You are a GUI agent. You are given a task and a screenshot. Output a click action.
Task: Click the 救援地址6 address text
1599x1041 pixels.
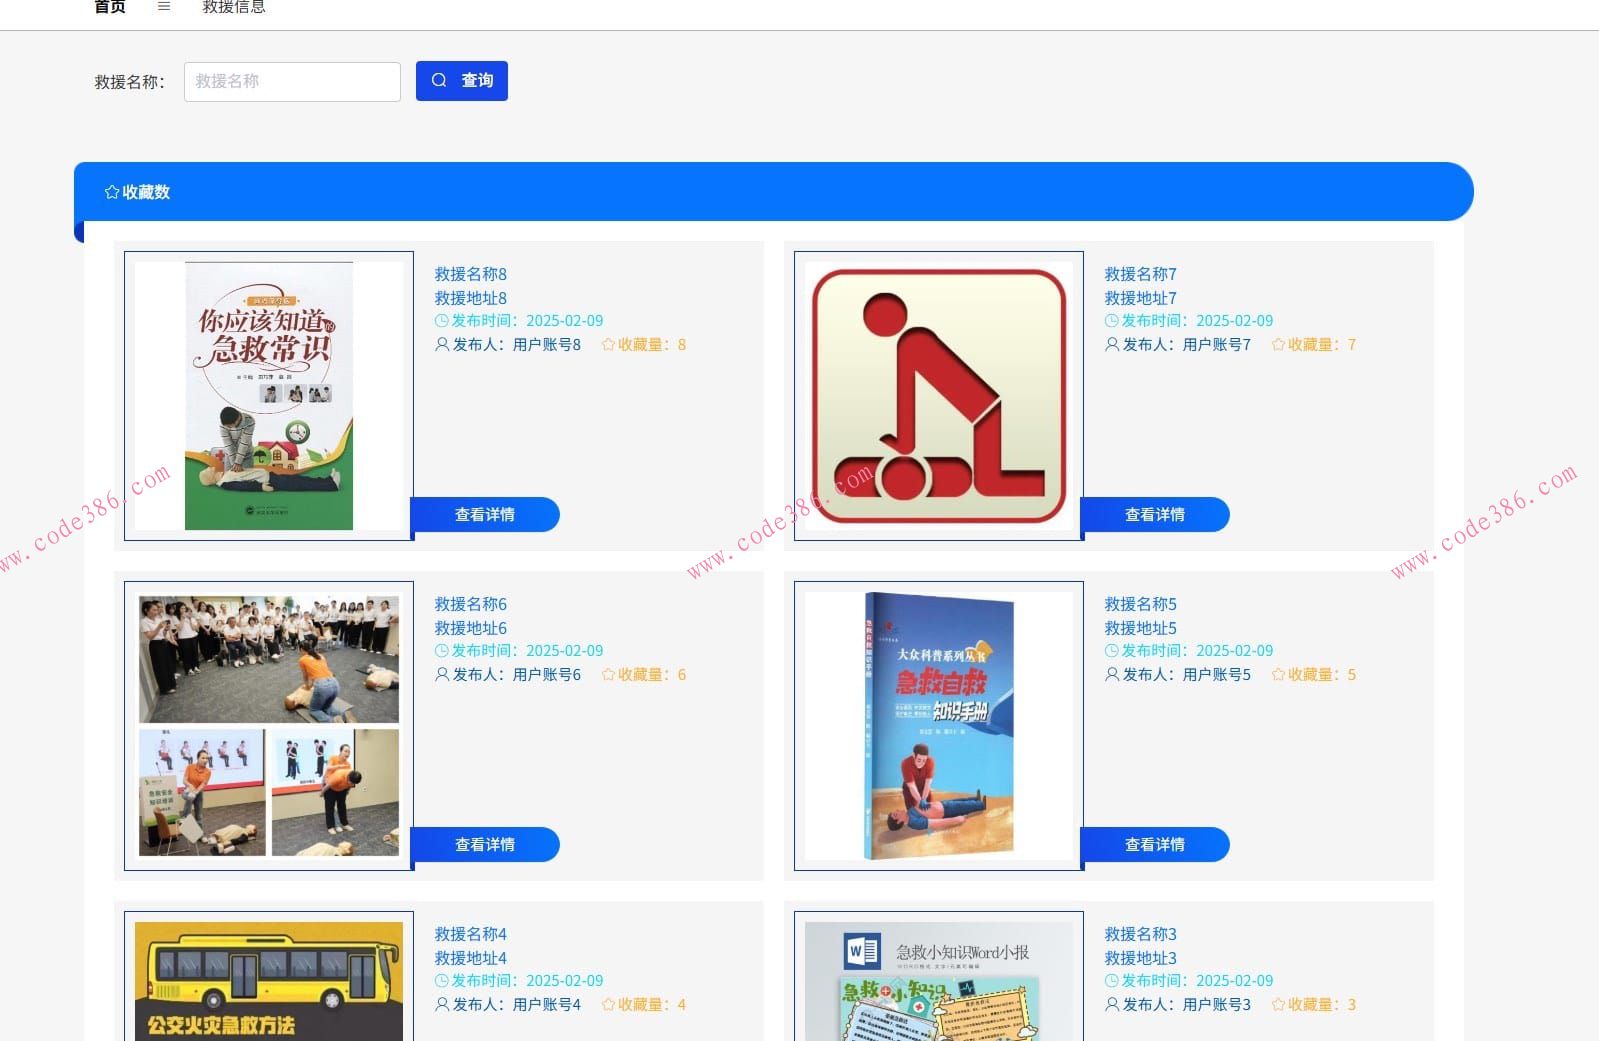[x=470, y=628]
